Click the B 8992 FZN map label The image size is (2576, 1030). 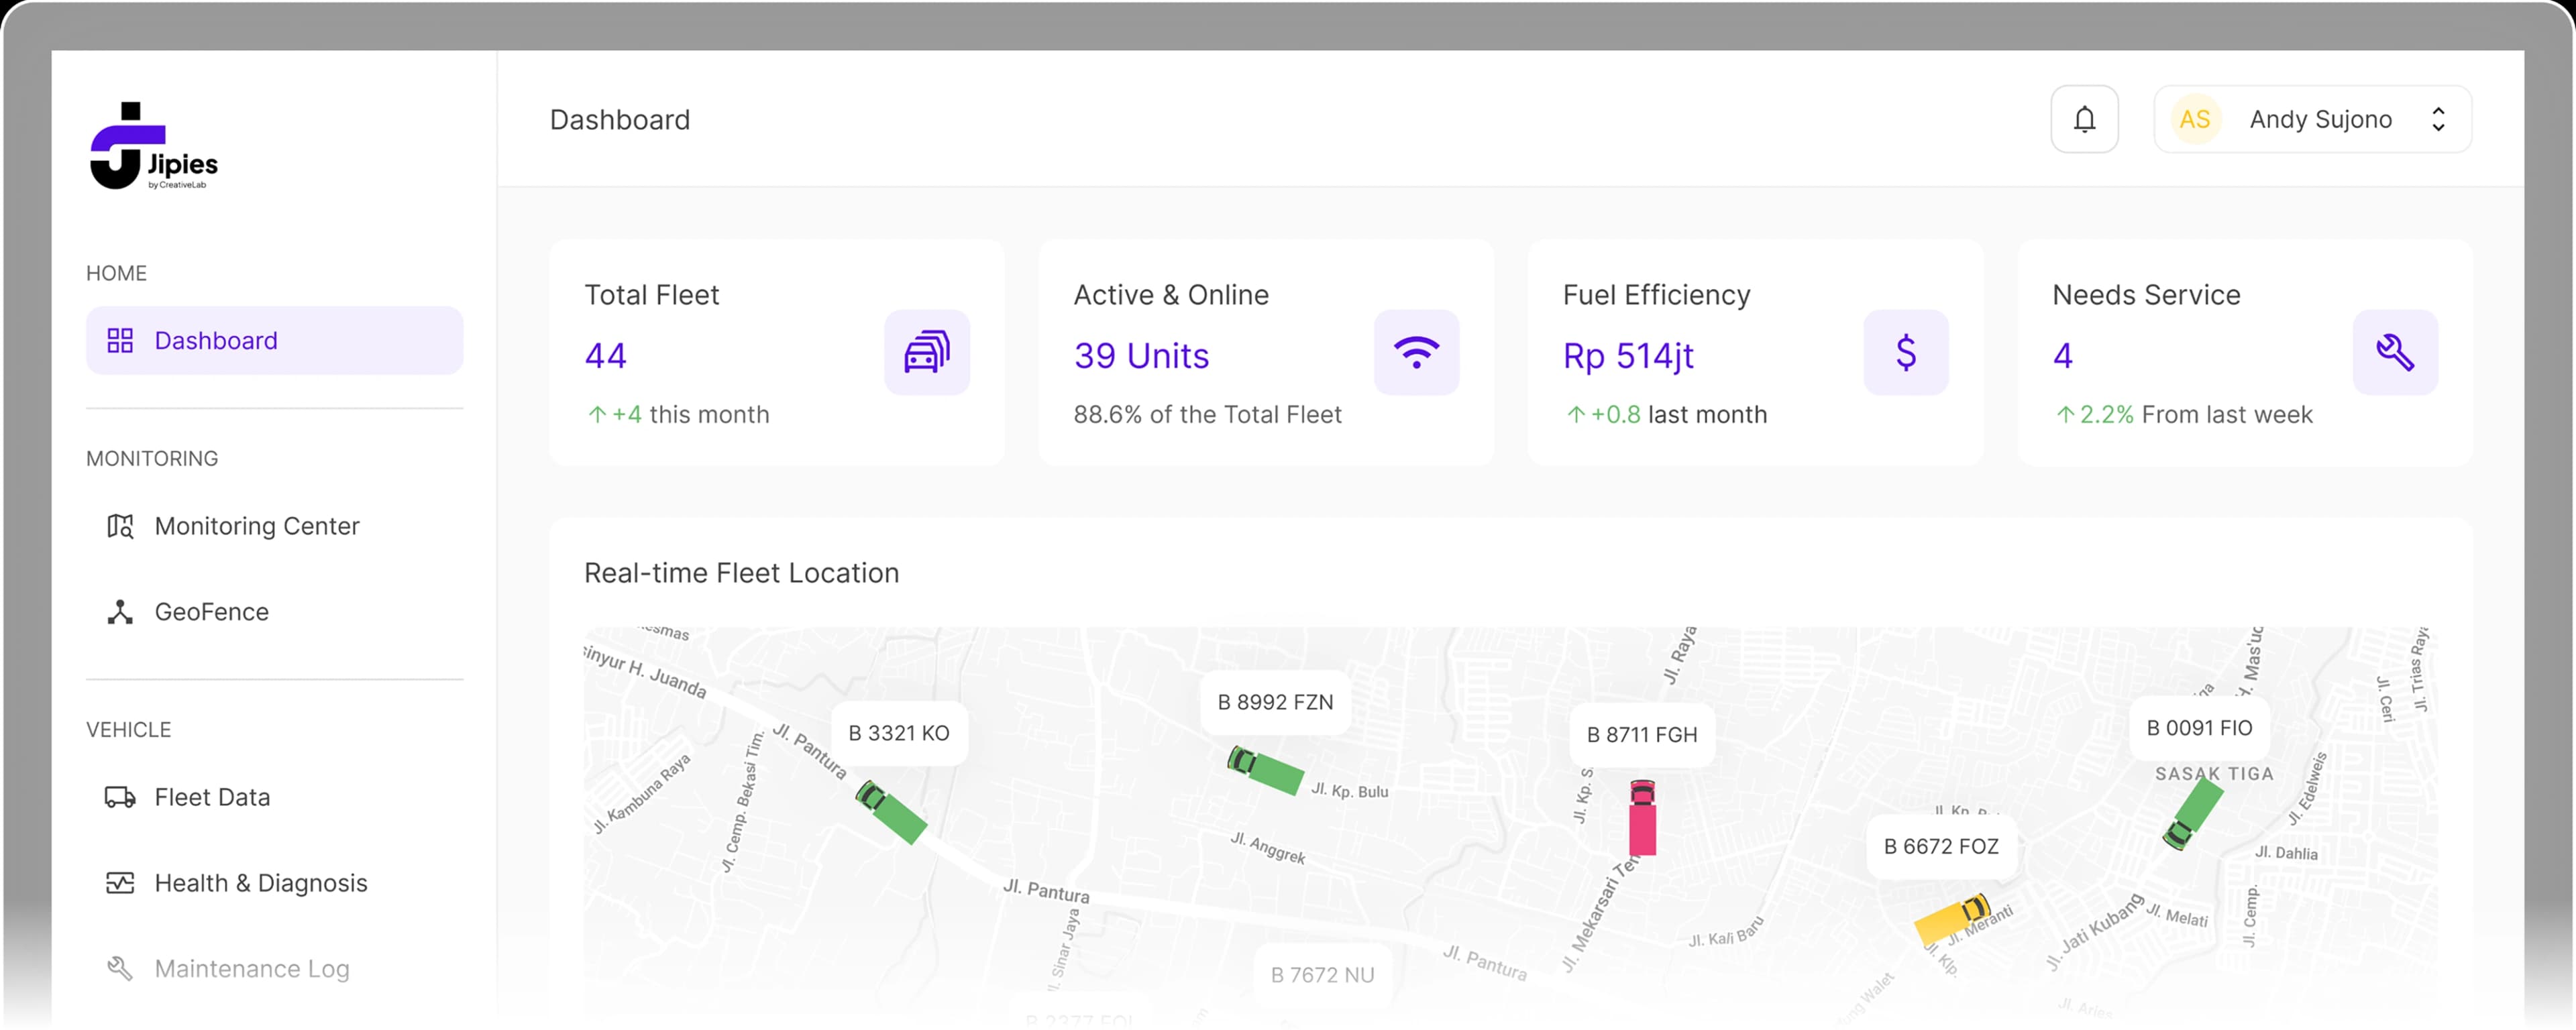1275,702
